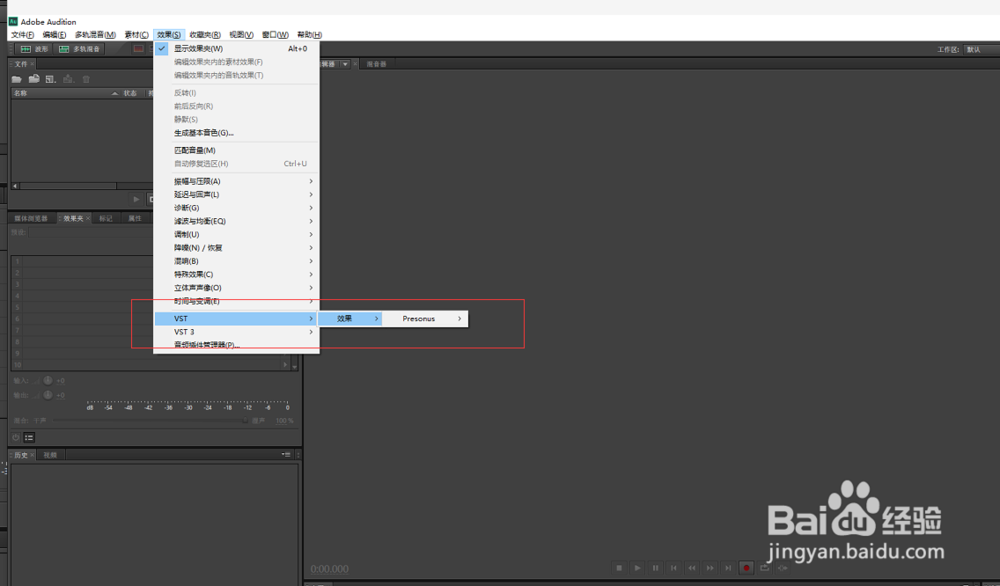Click the Input gain knob in effects rack
This screenshot has height=586, width=1000.
point(48,381)
